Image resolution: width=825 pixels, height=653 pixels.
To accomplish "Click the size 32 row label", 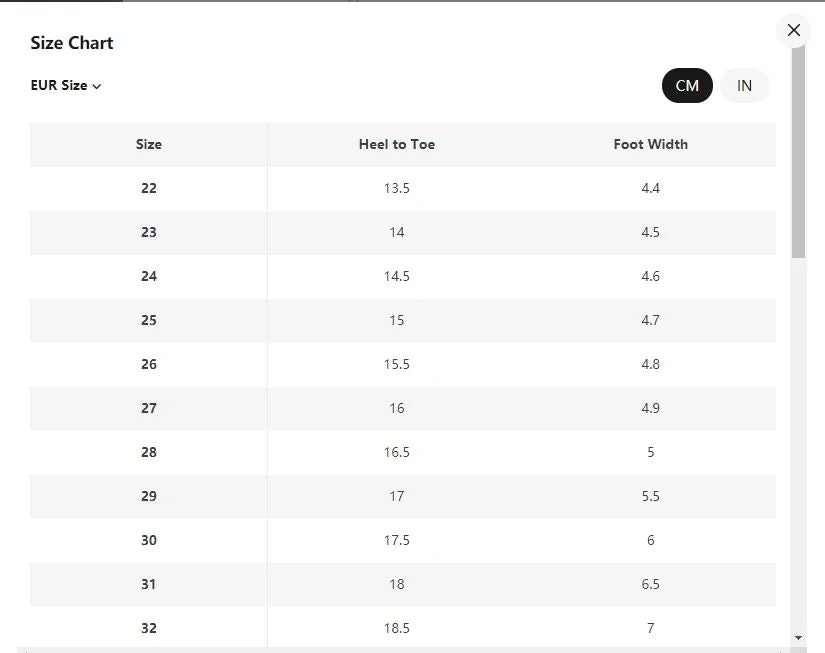I will tap(148, 628).
